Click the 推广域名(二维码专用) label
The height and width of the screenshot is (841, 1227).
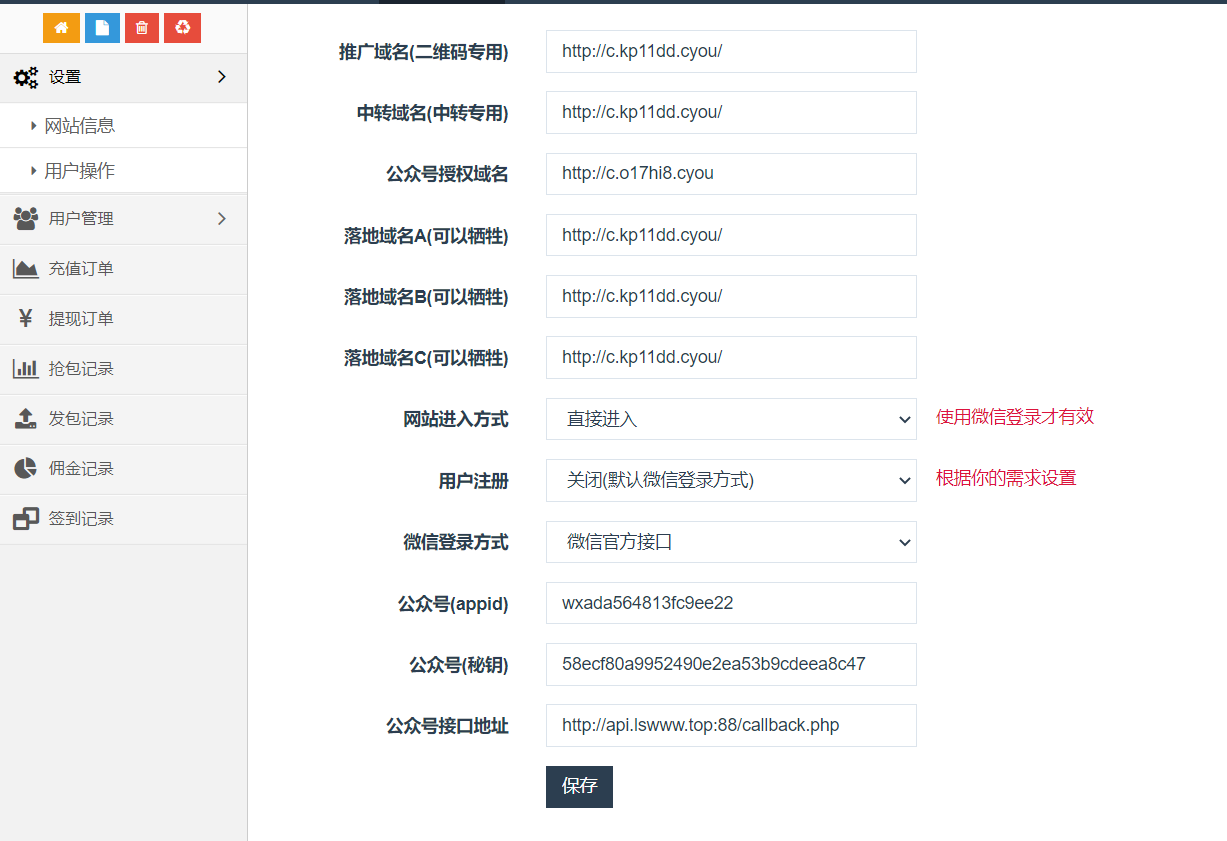point(424,52)
